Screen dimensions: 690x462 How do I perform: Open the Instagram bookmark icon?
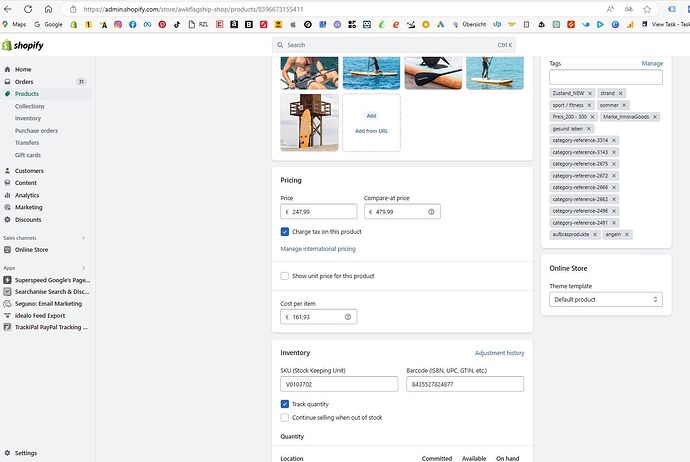pyautogui.click(x=118, y=25)
